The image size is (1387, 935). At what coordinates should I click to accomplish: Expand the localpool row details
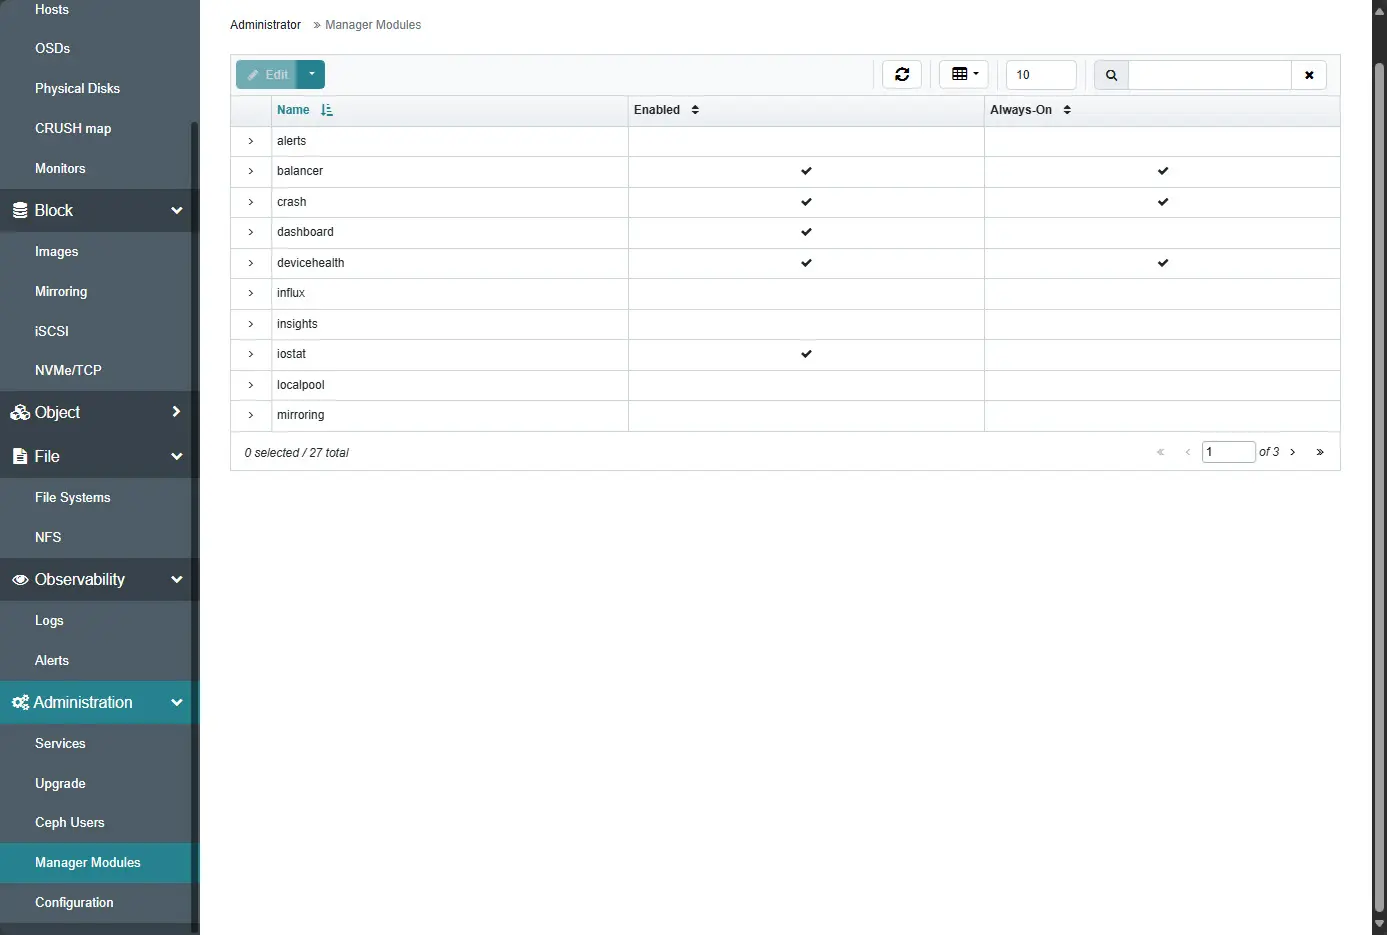[251, 385]
